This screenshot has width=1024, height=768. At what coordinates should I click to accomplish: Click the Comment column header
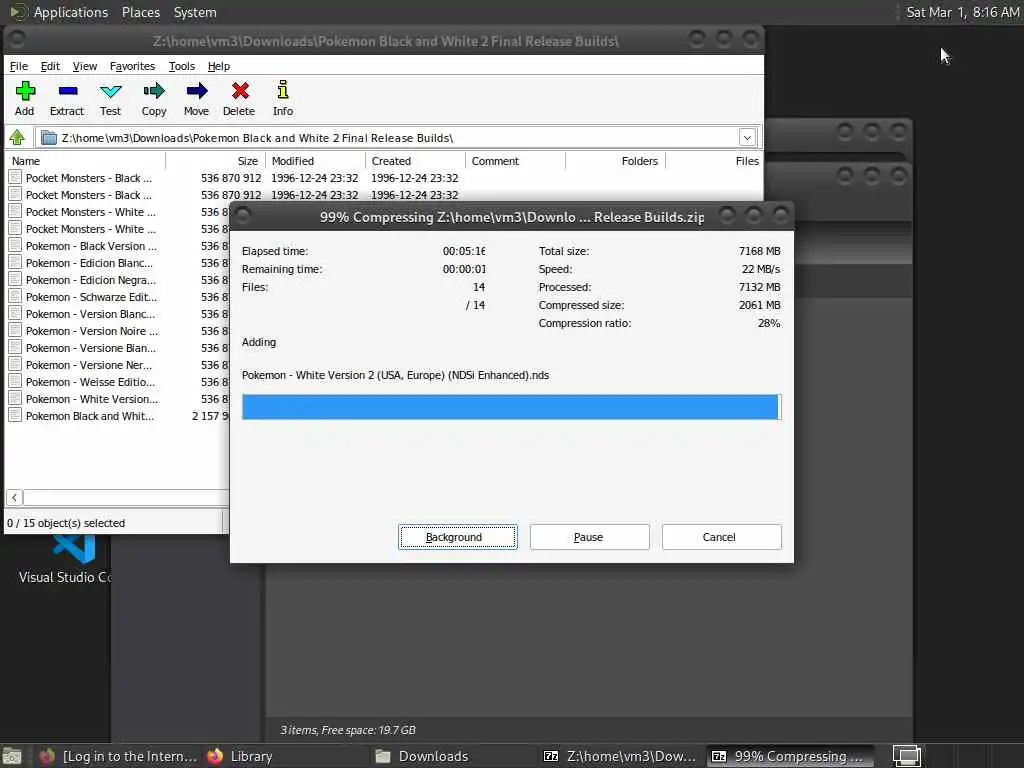[x=515, y=161]
